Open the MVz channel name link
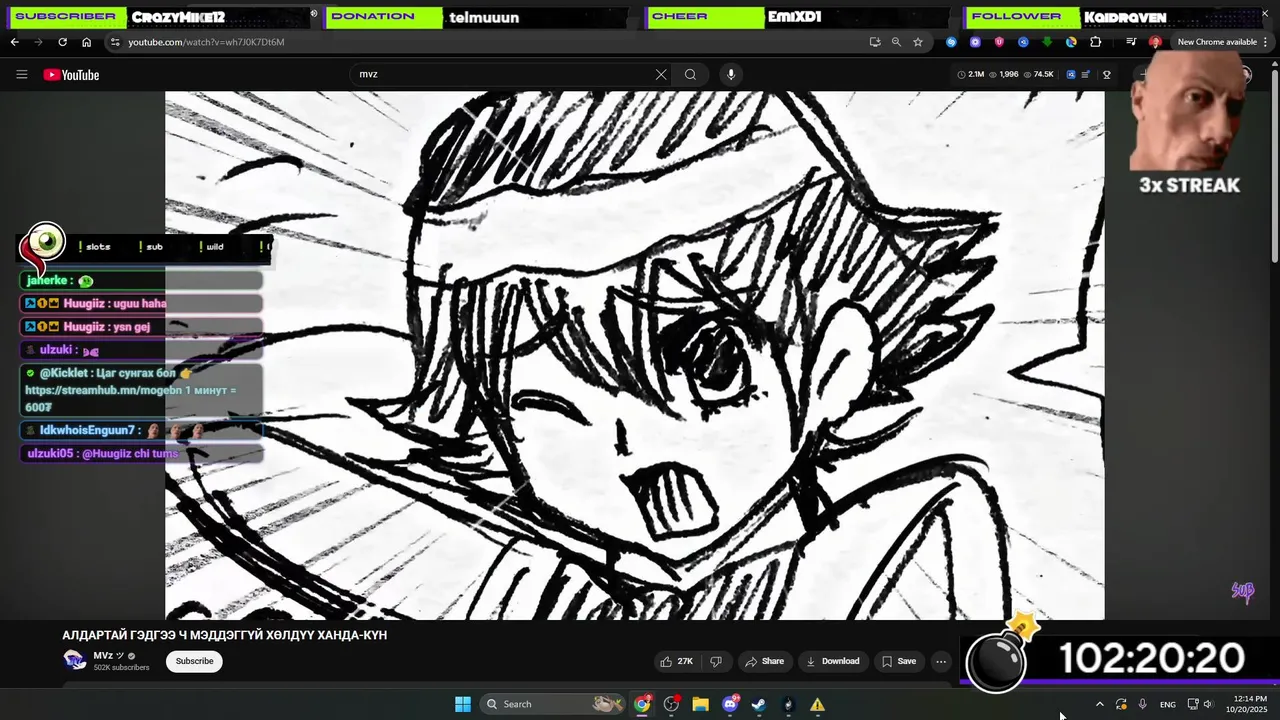This screenshot has height=720, width=1280. click(x=108, y=655)
